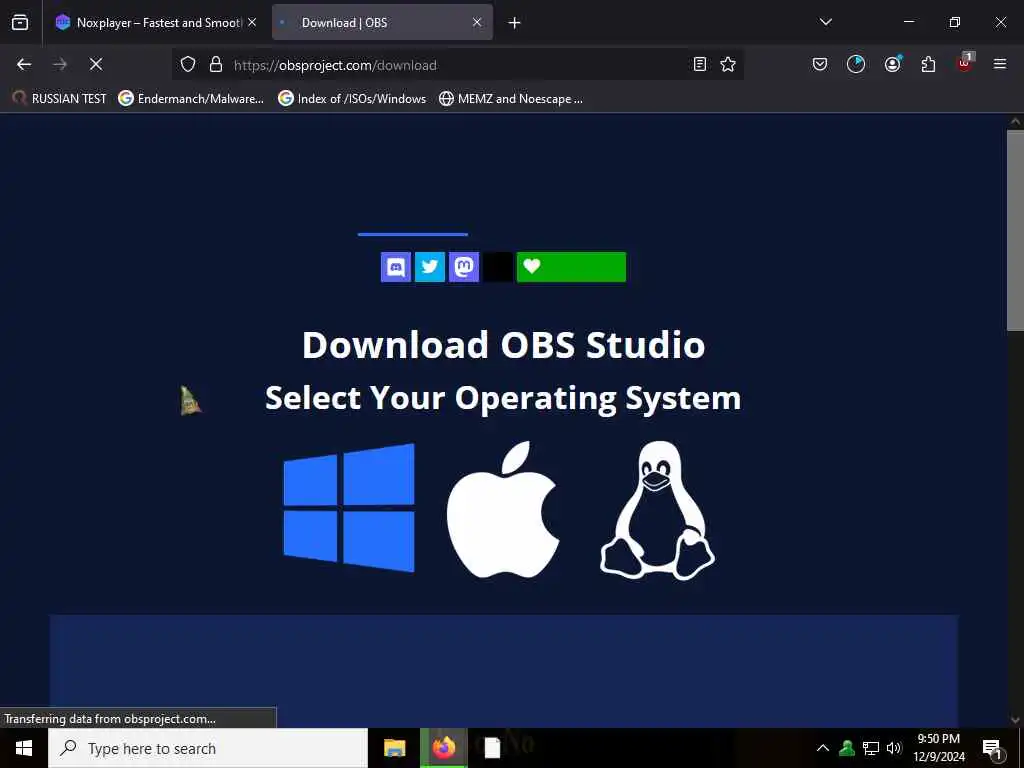The image size is (1024, 768).
Task: Open the network tray icon
Action: point(871,748)
